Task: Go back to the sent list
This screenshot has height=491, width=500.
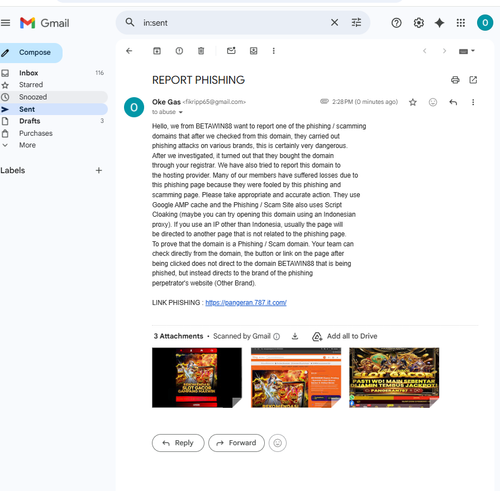Action: click(129, 51)
